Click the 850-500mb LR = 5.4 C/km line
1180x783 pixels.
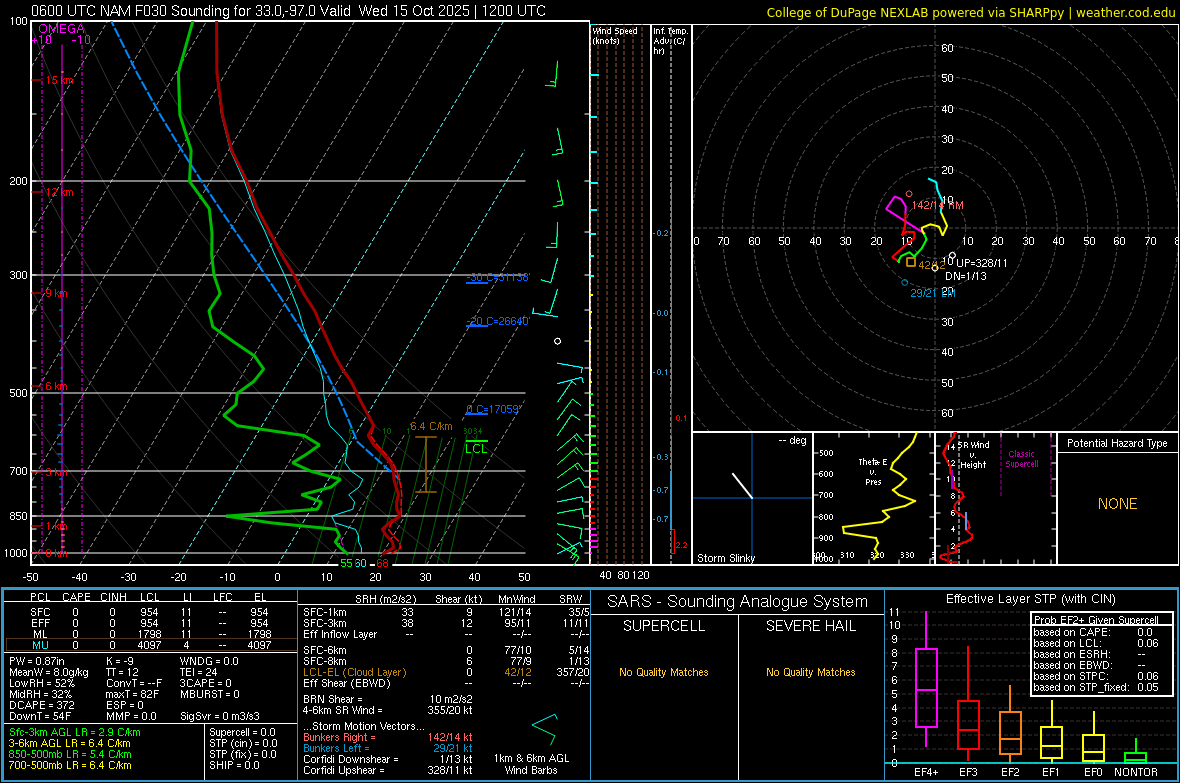click(70, 754)
